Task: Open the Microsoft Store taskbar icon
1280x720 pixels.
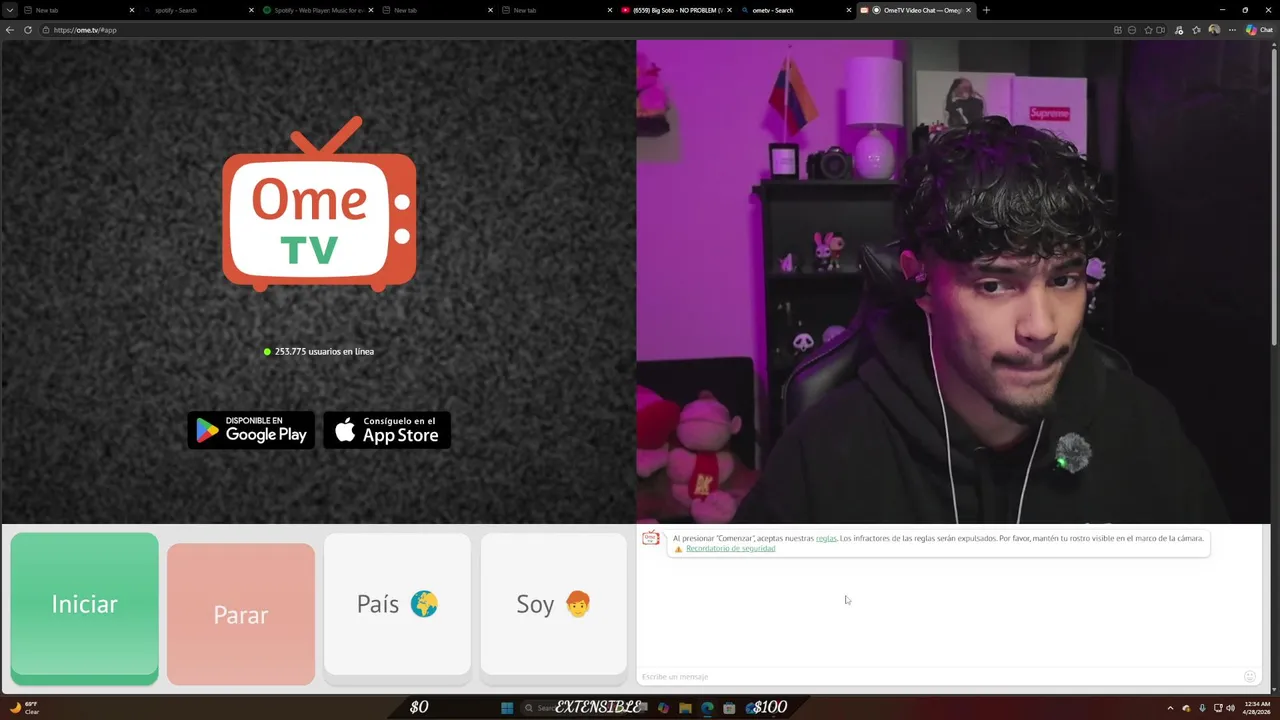Action: tap(729, 708)
